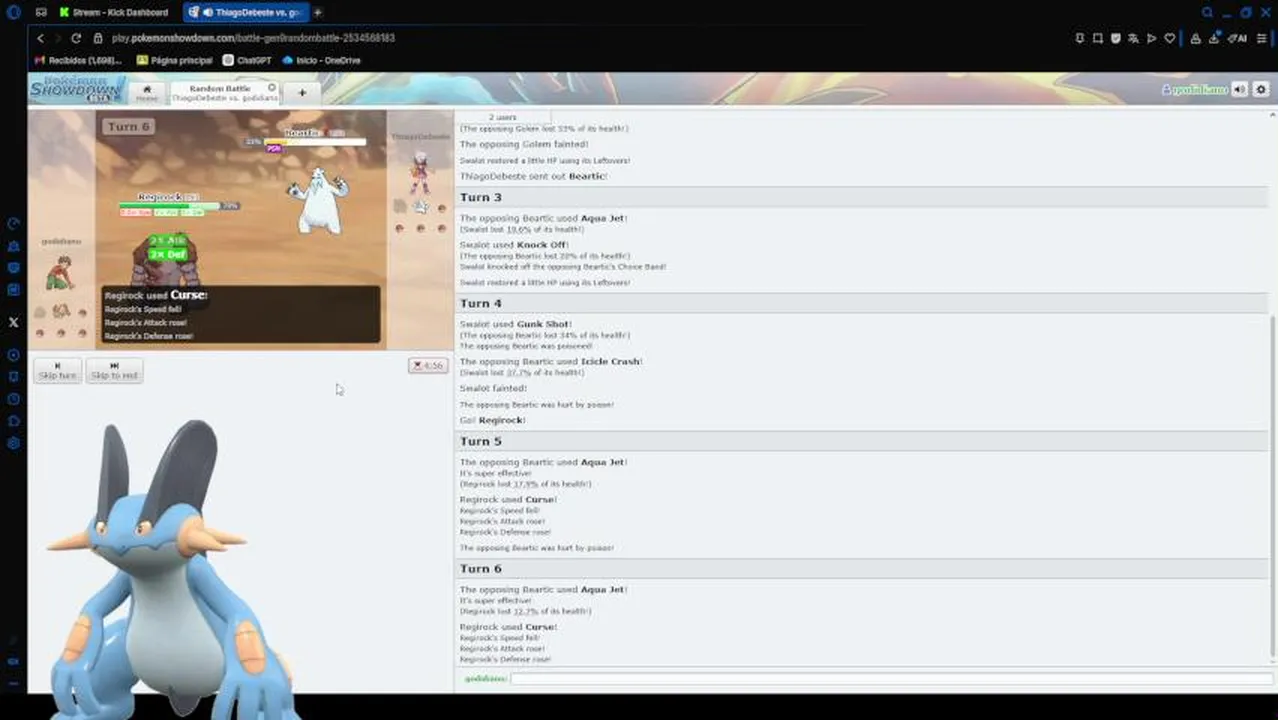Click the translate page icon

click(1134, 38)
